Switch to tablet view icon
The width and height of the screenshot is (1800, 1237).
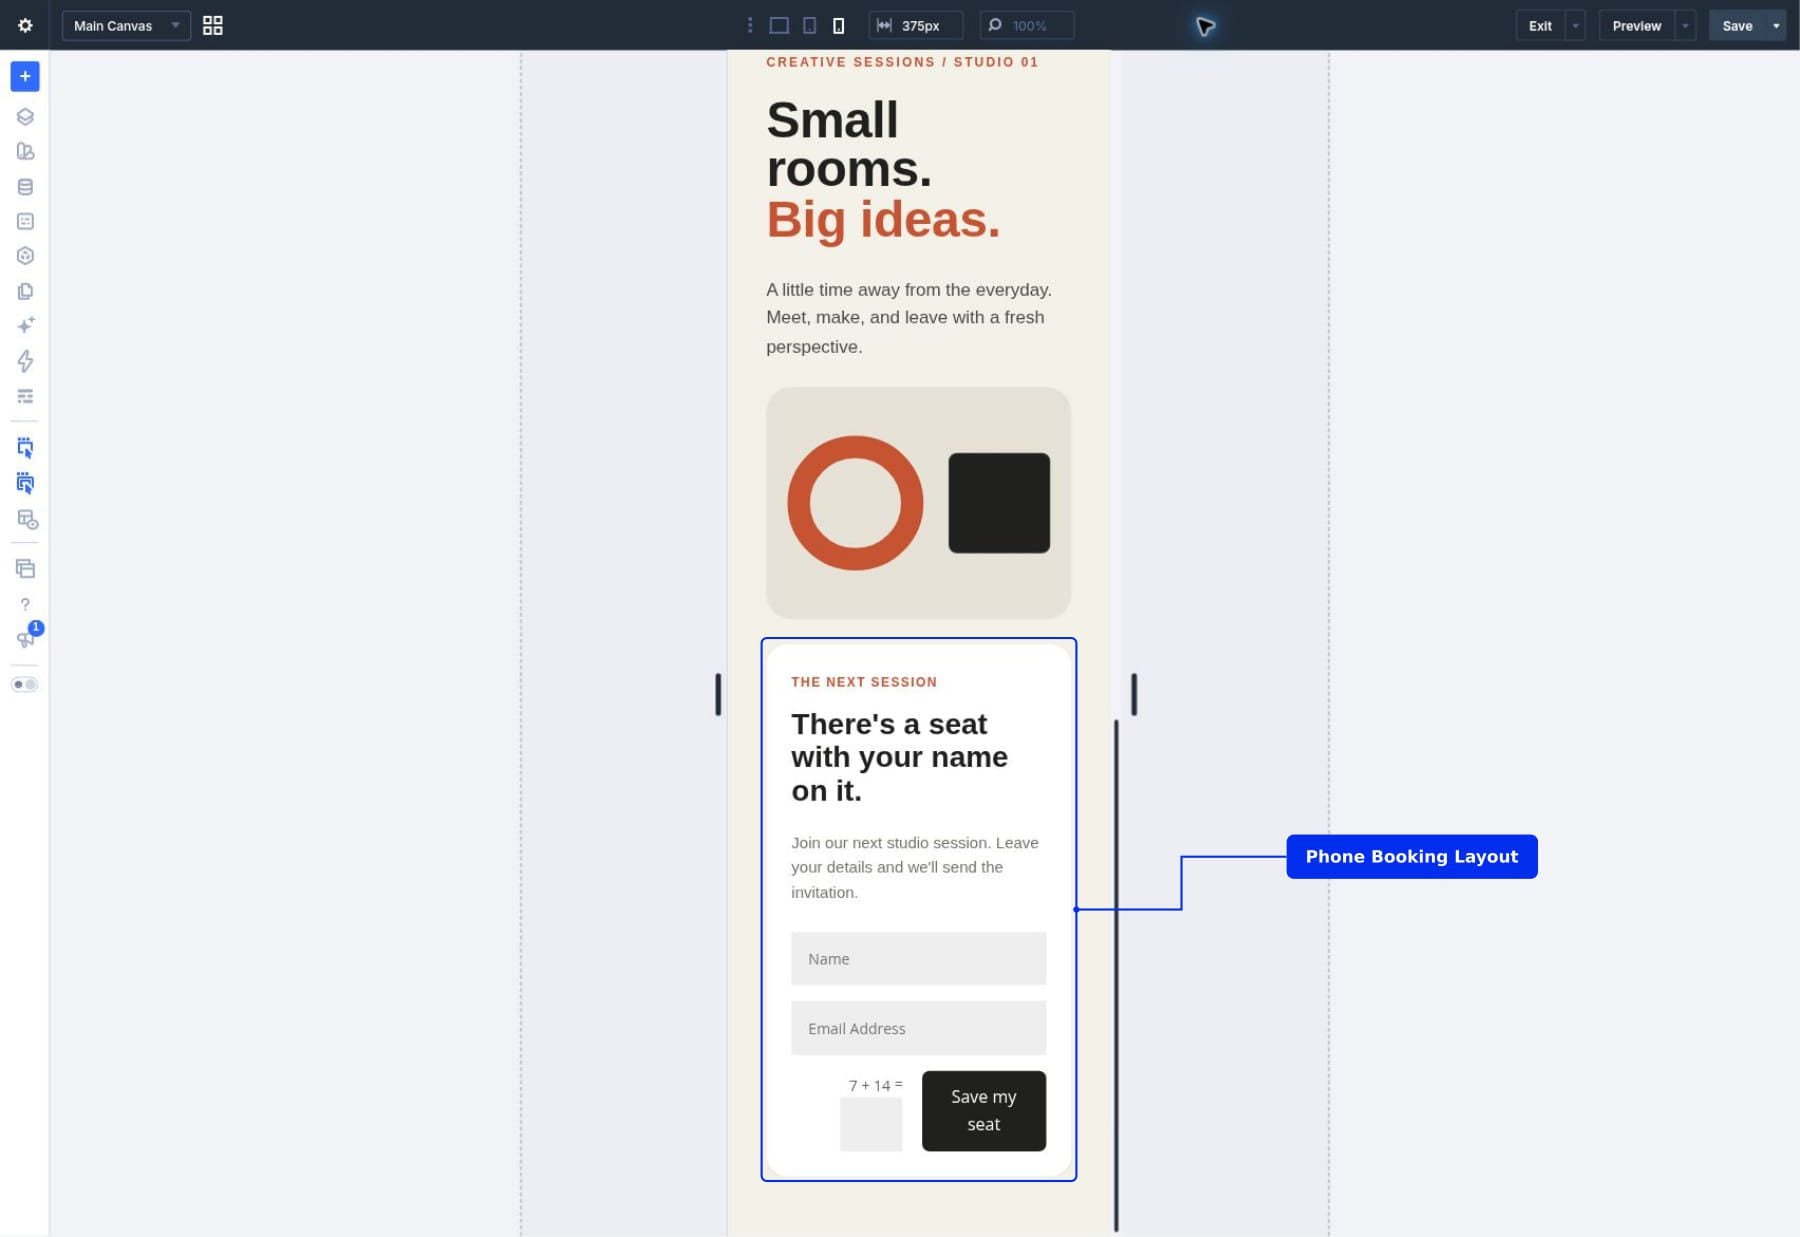810,25
